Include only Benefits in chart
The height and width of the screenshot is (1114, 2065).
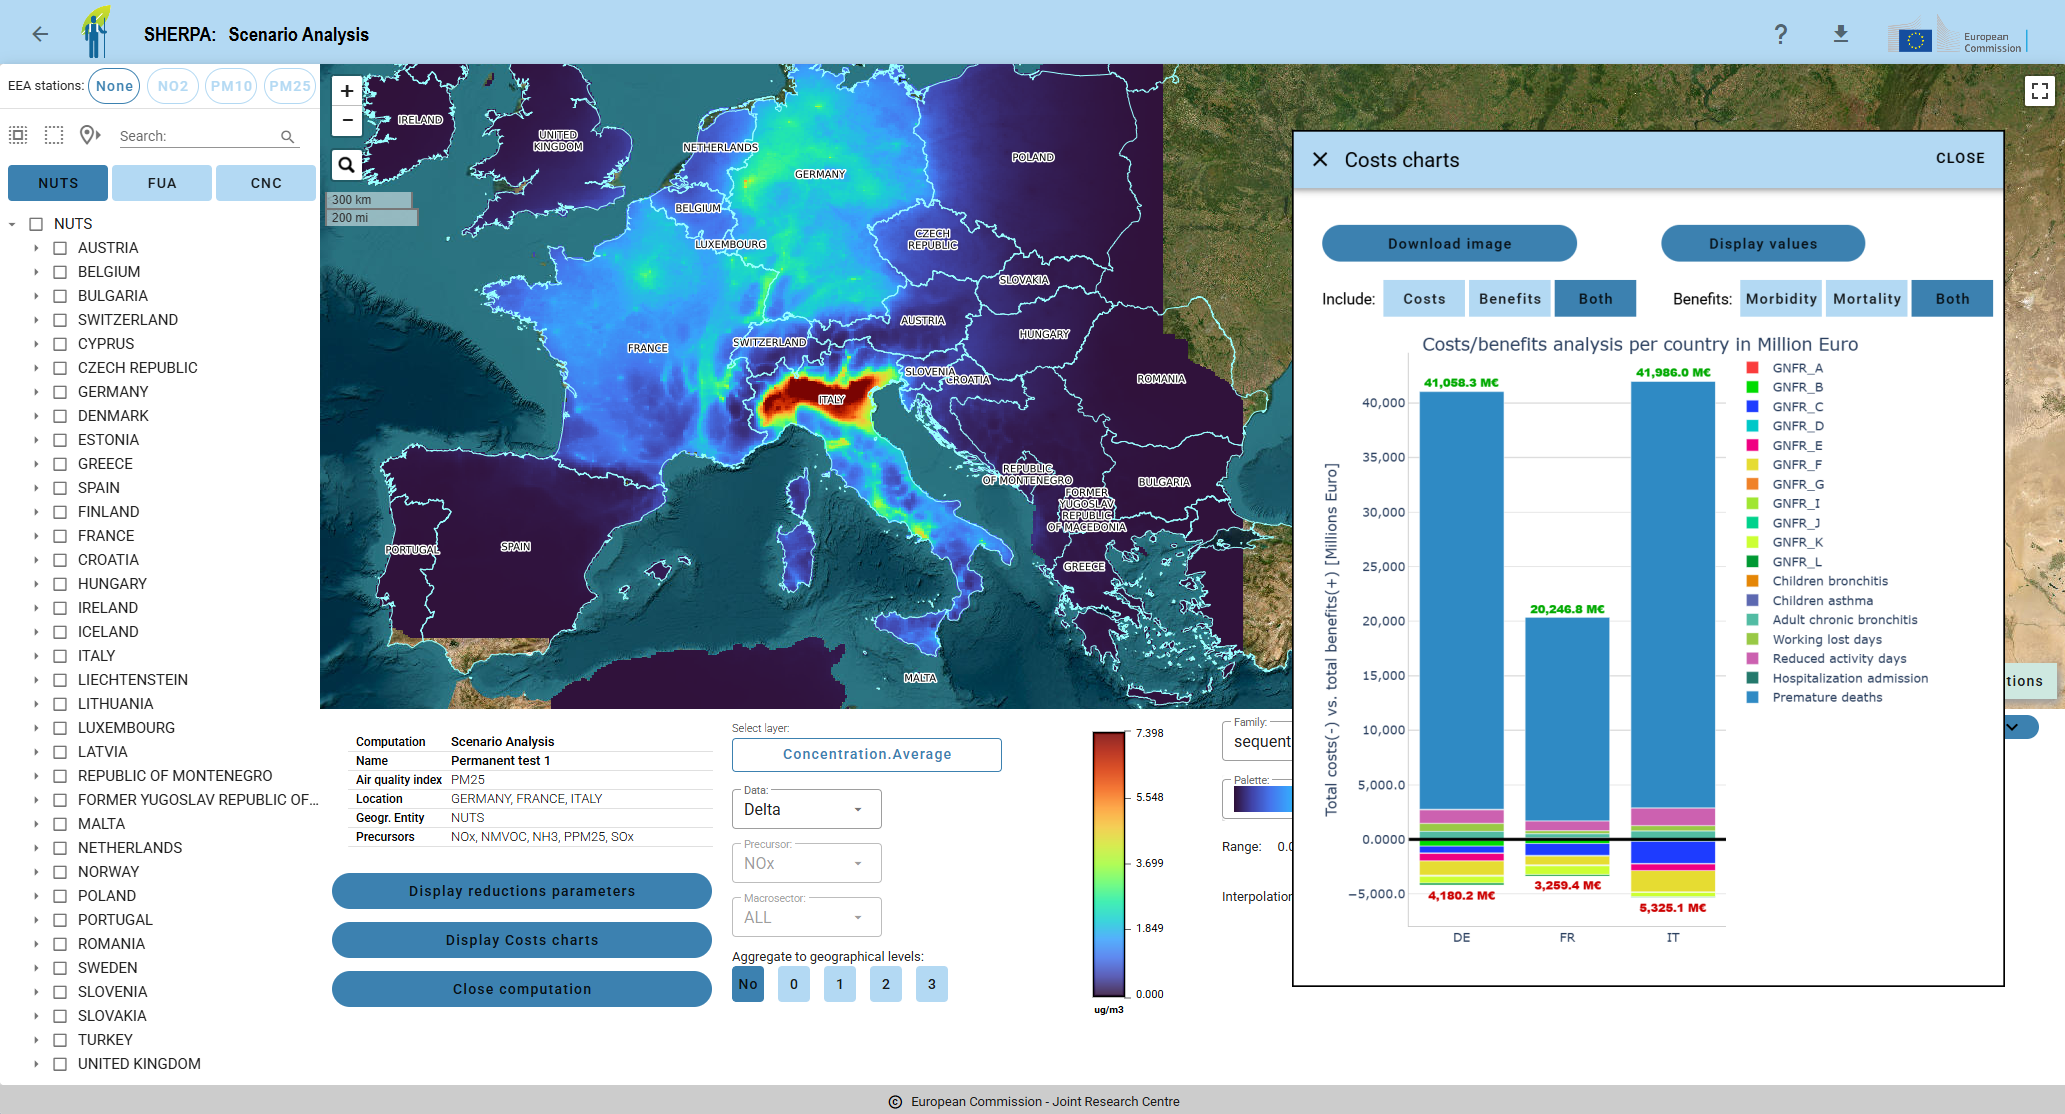1510,299
